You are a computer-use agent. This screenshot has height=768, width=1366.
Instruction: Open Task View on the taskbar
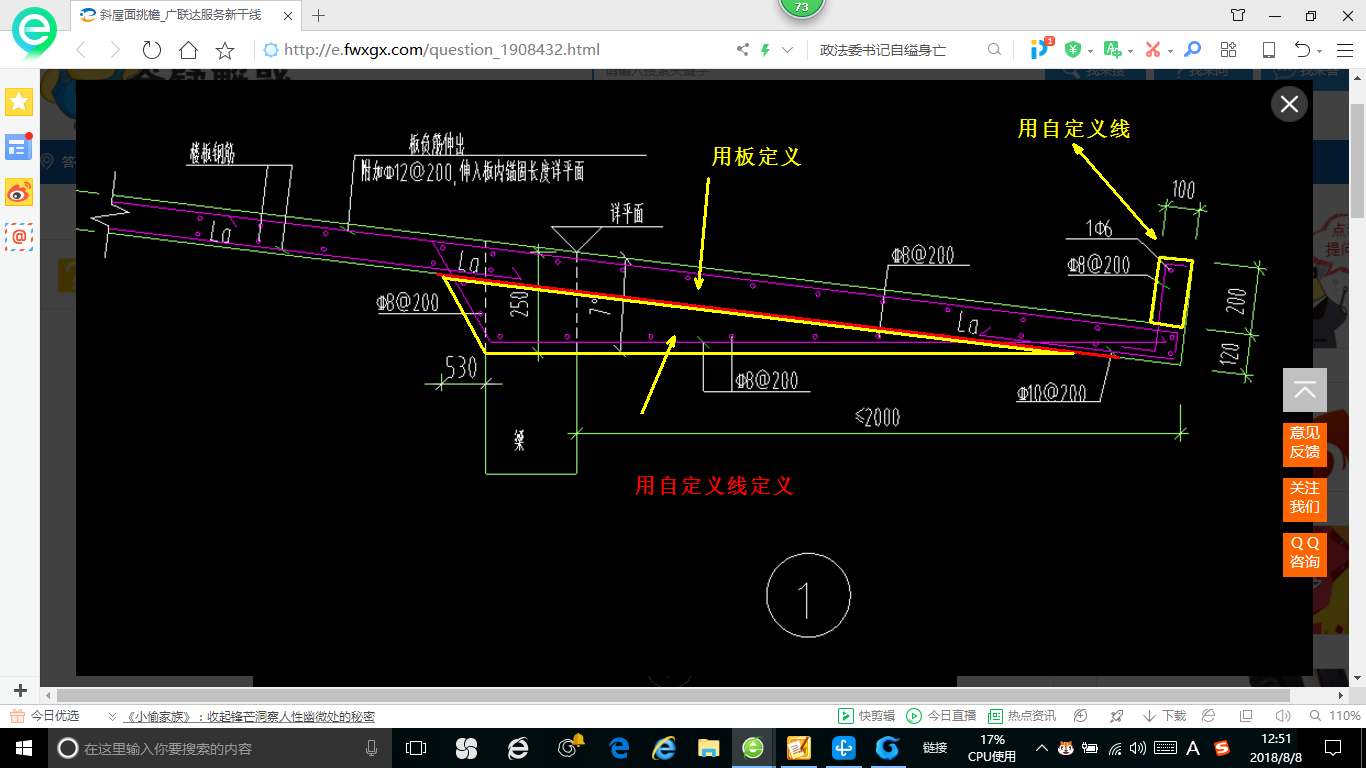point(416,748)
